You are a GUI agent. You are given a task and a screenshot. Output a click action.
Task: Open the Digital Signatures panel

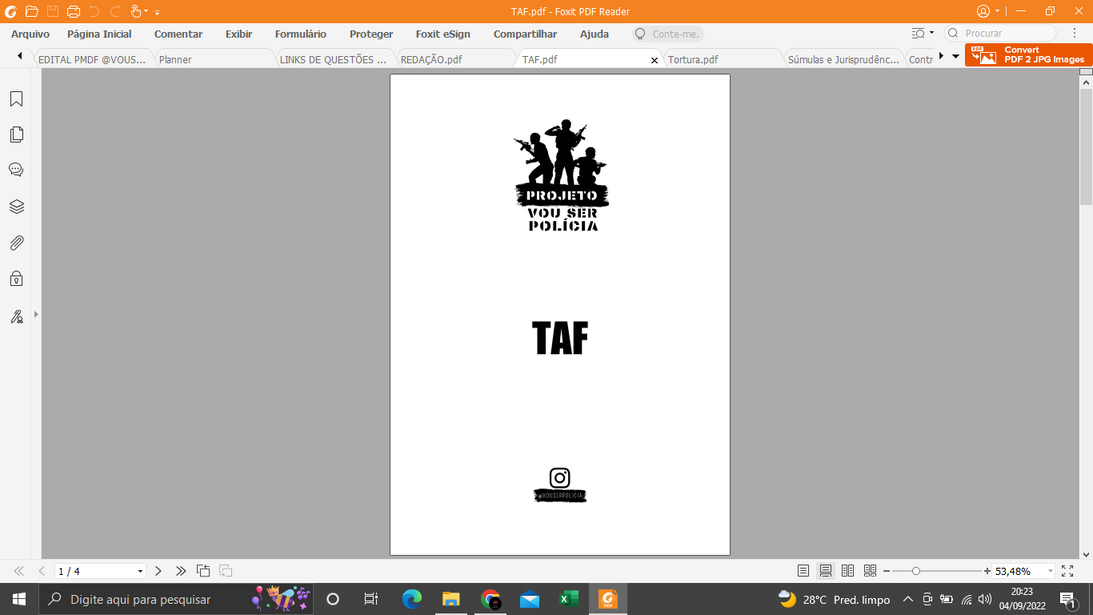click(16, 317)
